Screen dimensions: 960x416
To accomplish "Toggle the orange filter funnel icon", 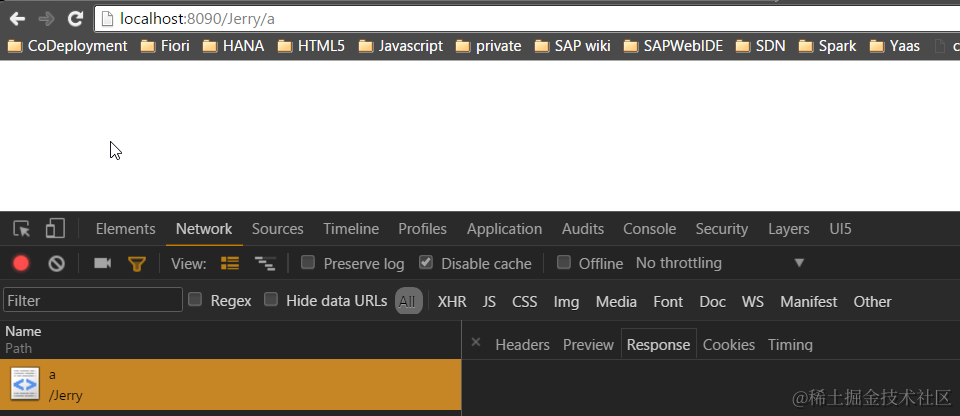I will pyautogui.click(x=137, y=264).
